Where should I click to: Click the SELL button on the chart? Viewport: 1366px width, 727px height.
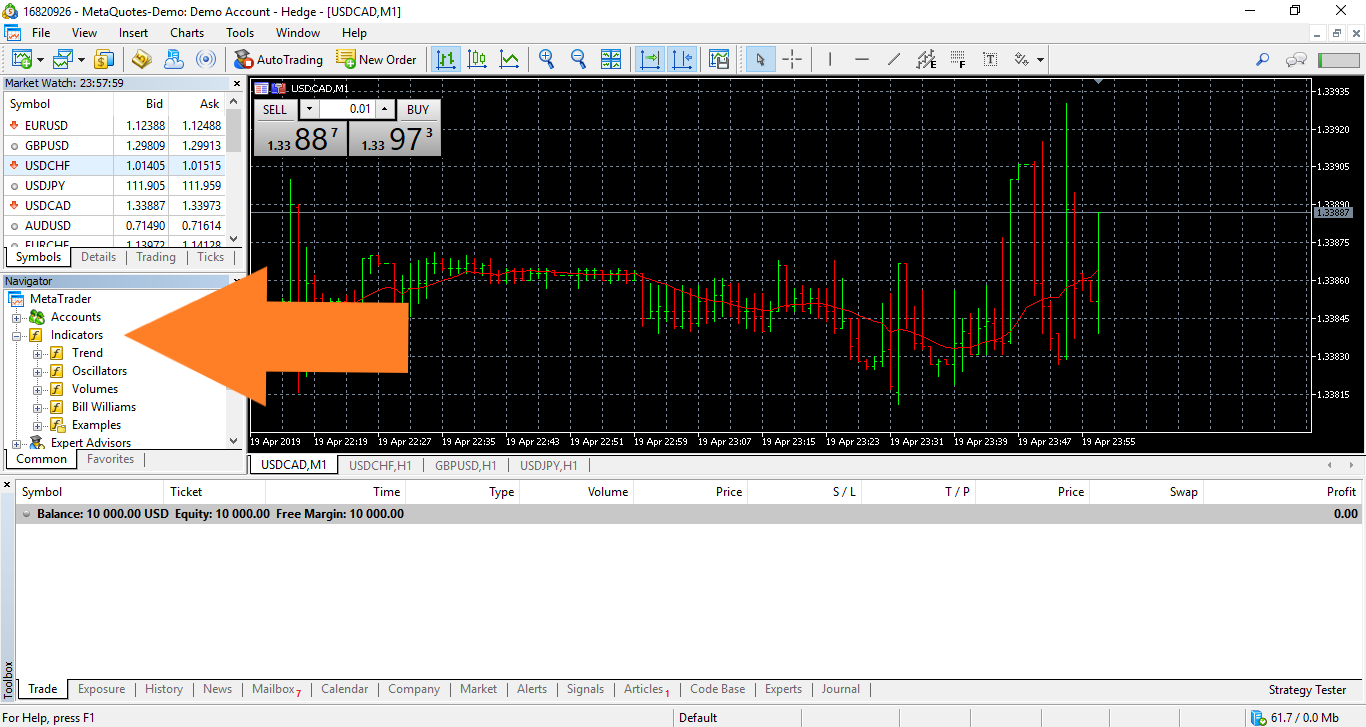point(275,109)
